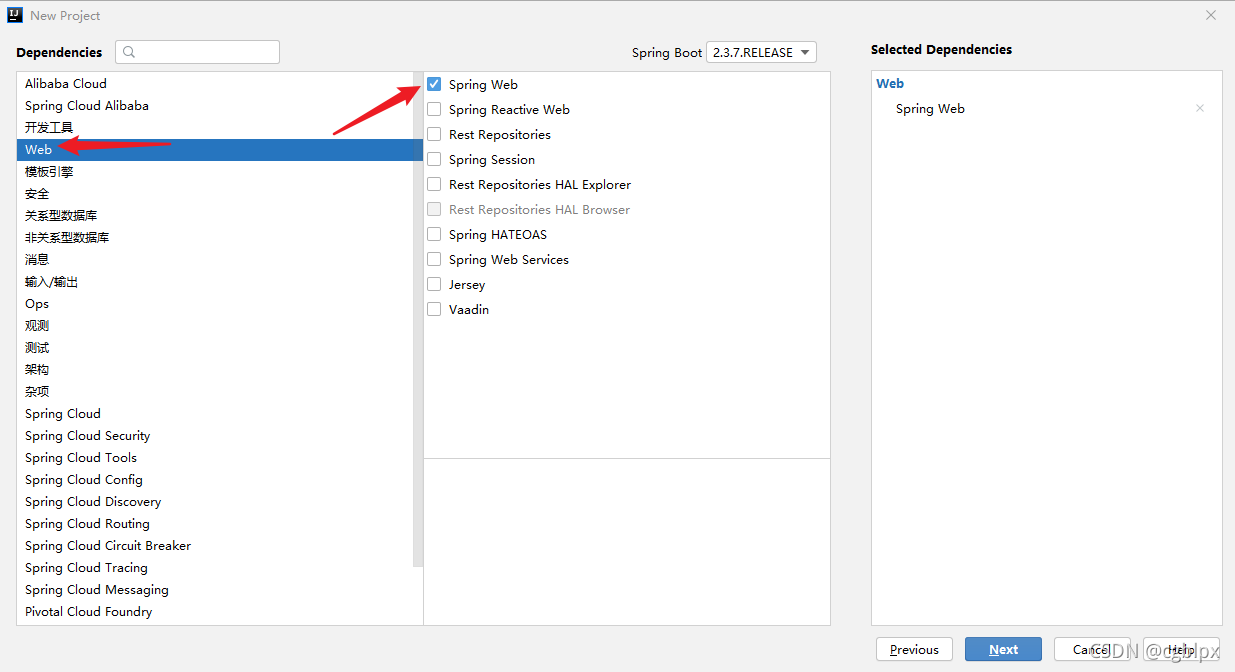Focus the dependencies search field
Image resolution: width=1235 pixels, height=672 pixels.
tap(197, 52)
